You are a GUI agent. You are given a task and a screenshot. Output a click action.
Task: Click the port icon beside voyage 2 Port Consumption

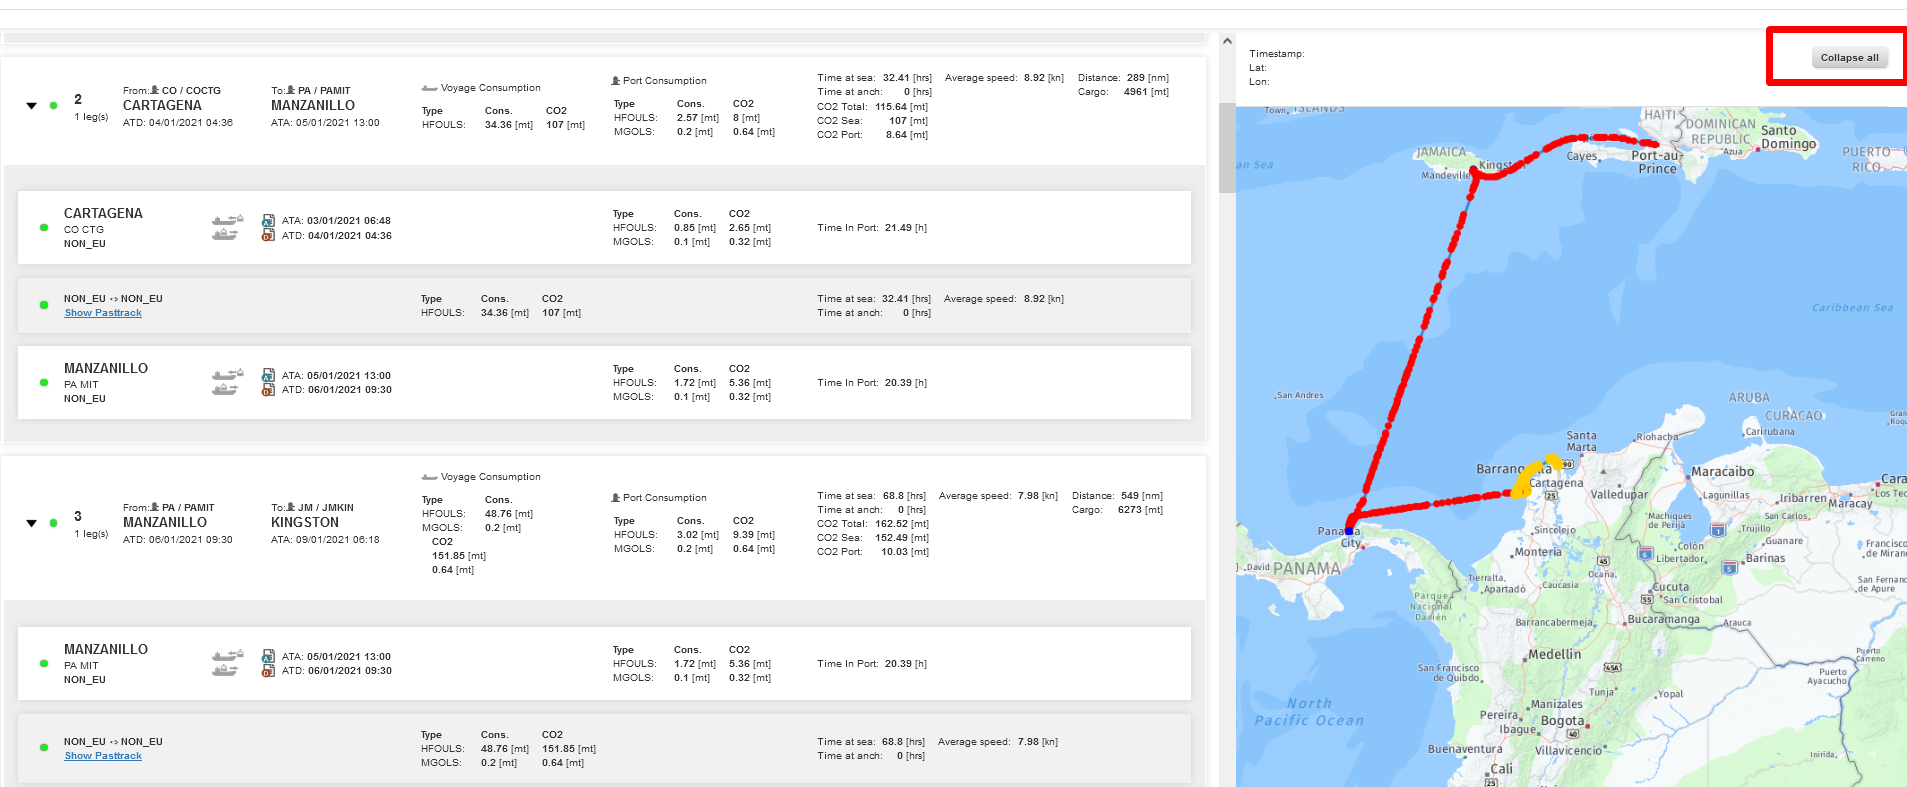[x=616, y=80]
